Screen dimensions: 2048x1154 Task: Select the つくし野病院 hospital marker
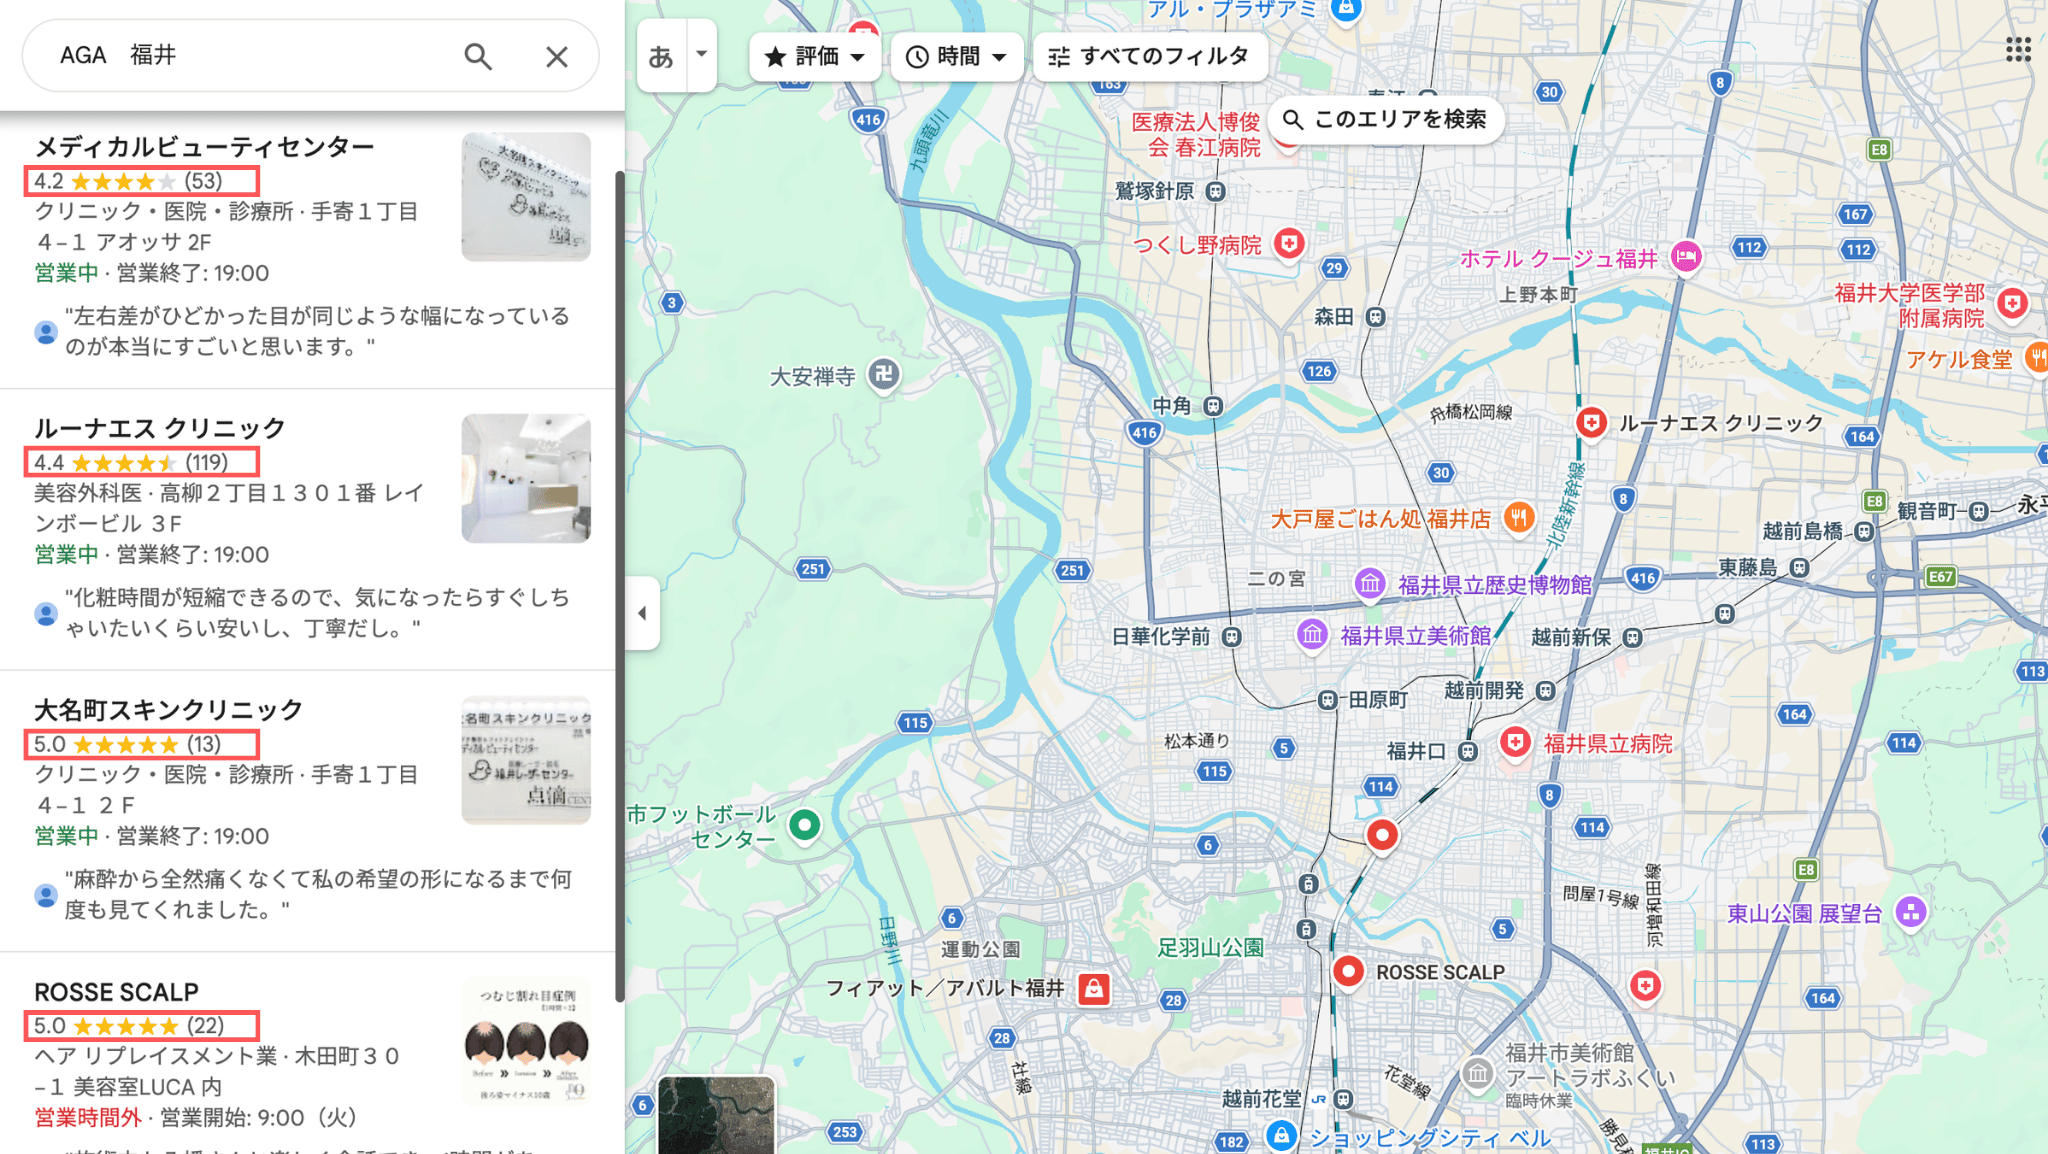coord(1289,244)
